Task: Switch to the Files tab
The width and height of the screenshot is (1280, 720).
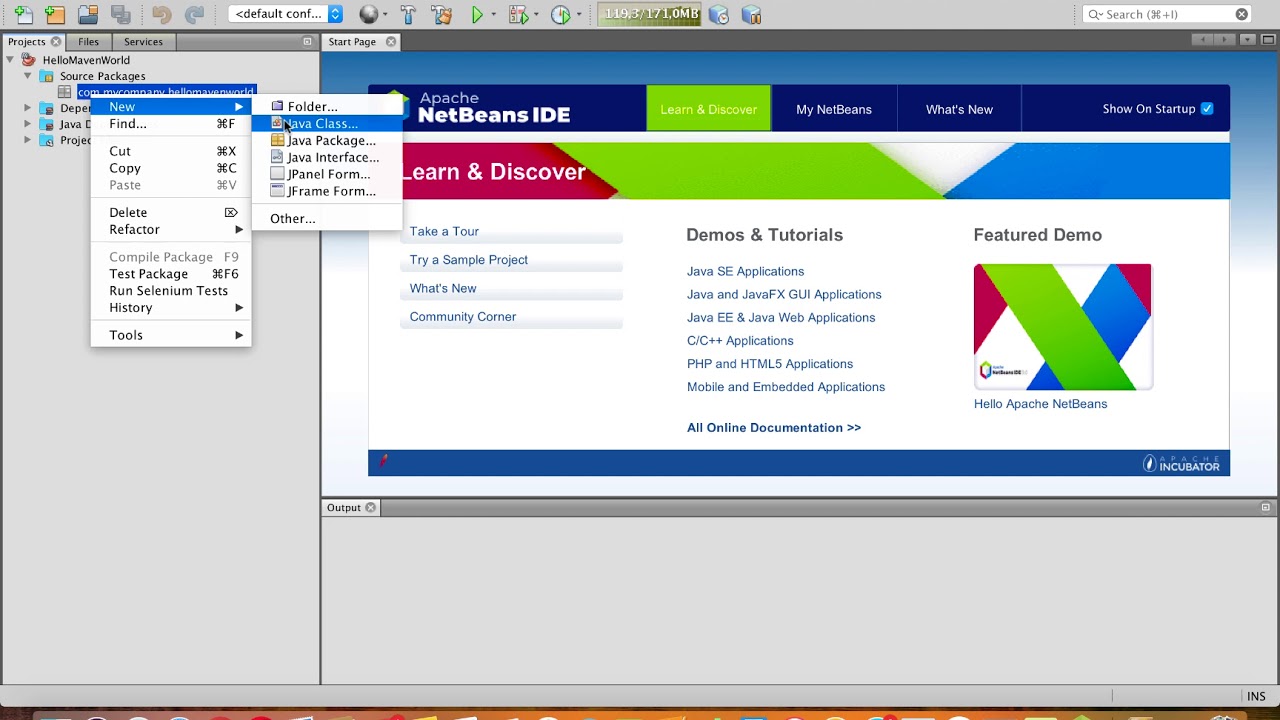Action: coord(89,42)
